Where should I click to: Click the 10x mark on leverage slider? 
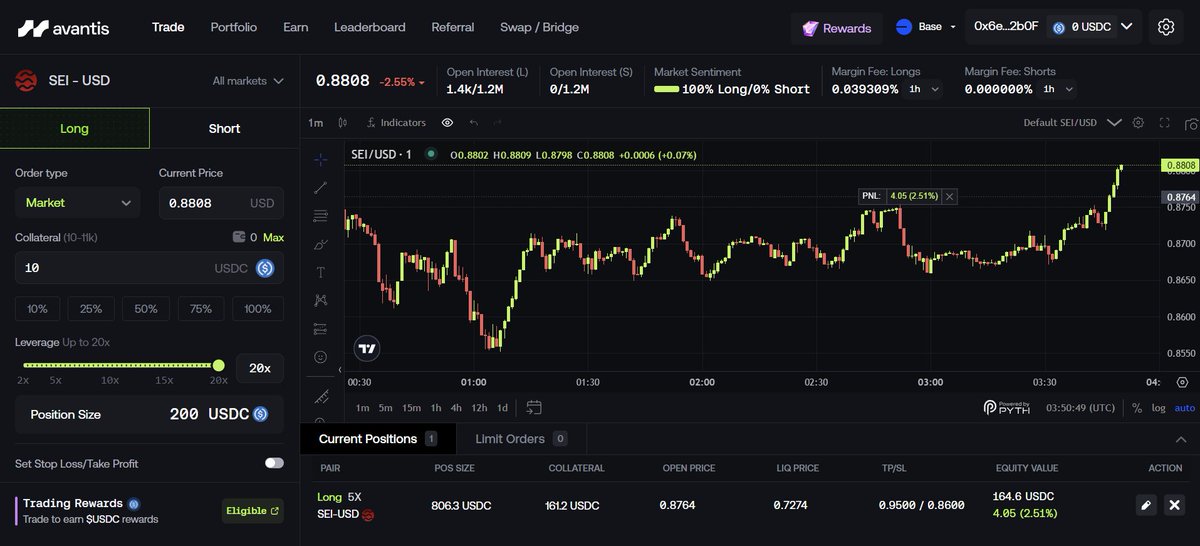pos(110,380)
